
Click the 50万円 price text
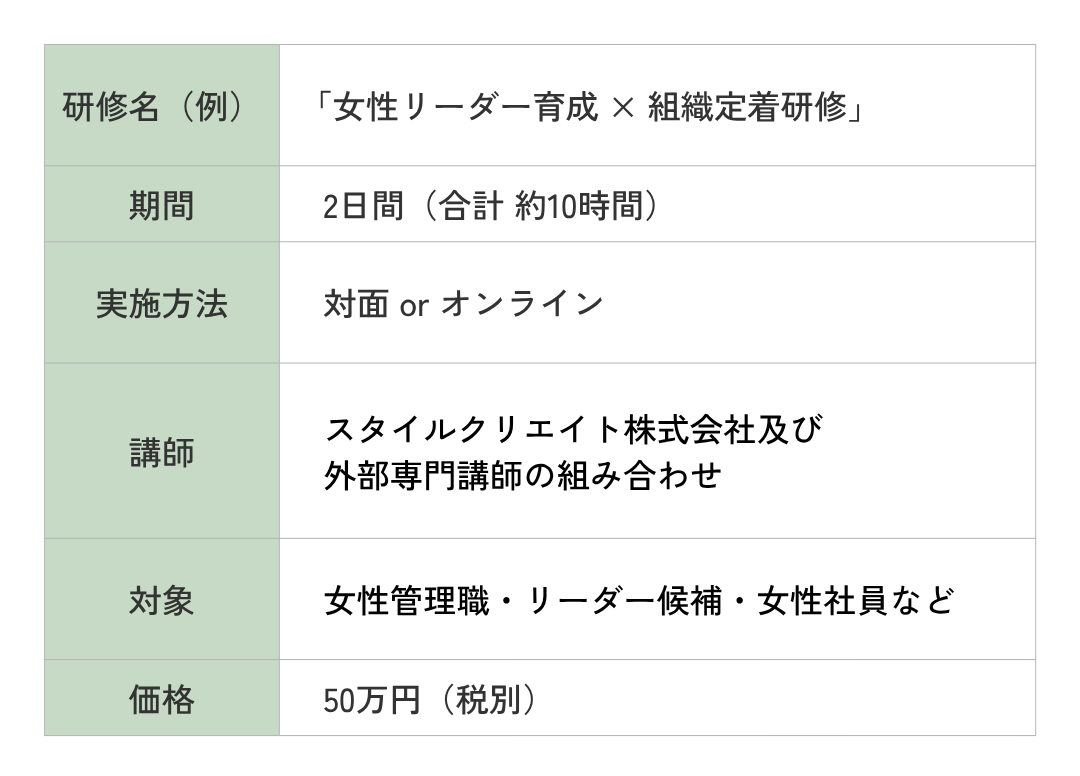[371, 700]
